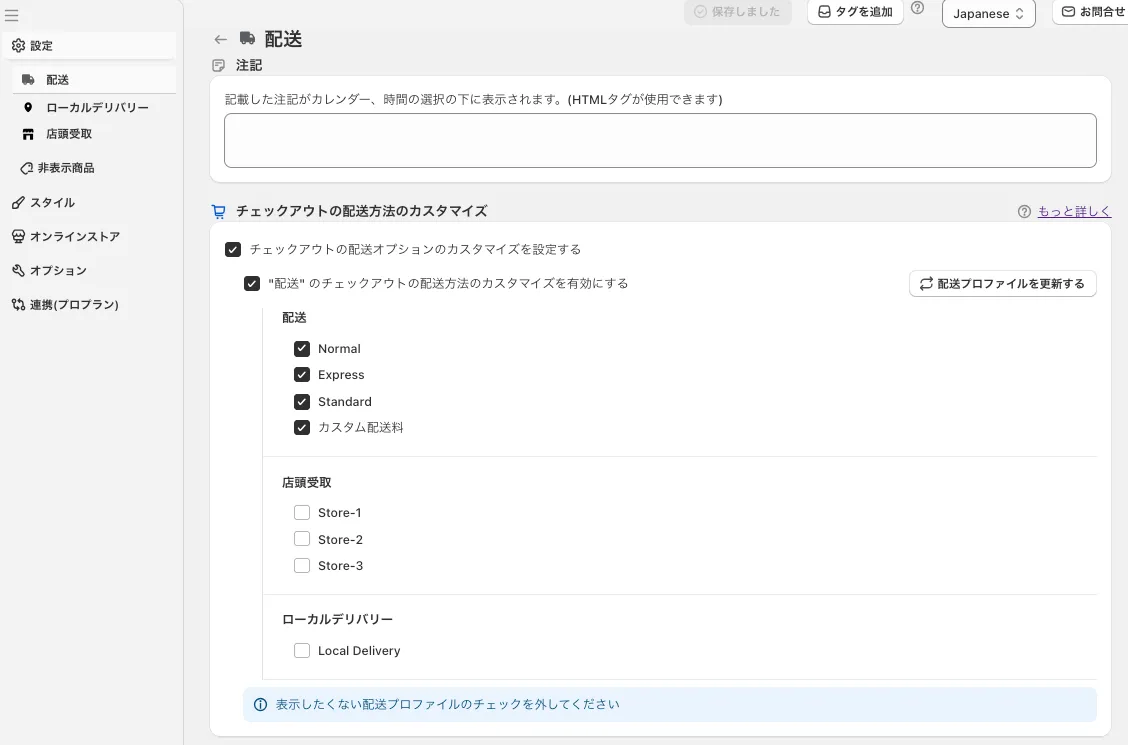The image size is (1128, 745).
Task: Click the shopping cart icon next to チェックアウトの配送方法のカスタマイズ
Action: 218,211
